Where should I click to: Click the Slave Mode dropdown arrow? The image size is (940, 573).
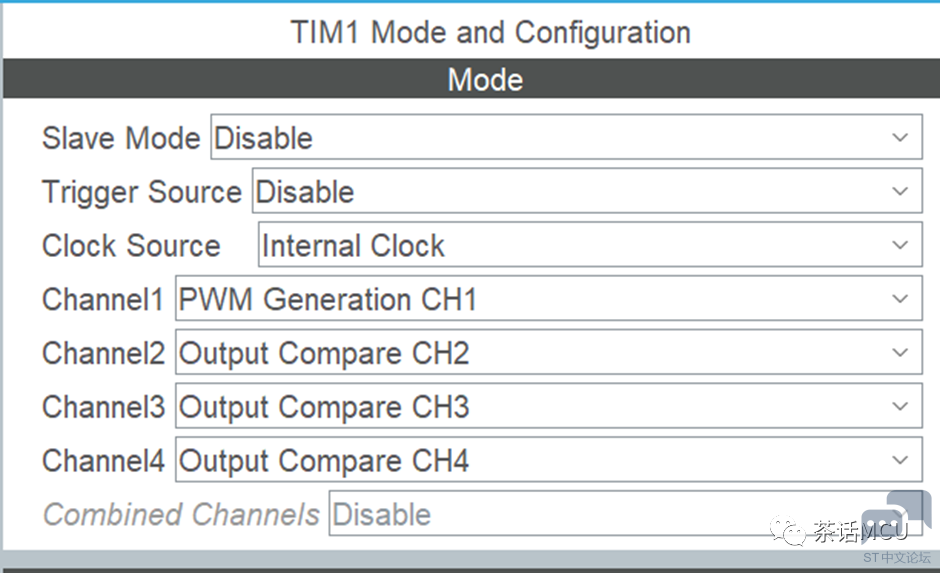(x=900, y=138)
